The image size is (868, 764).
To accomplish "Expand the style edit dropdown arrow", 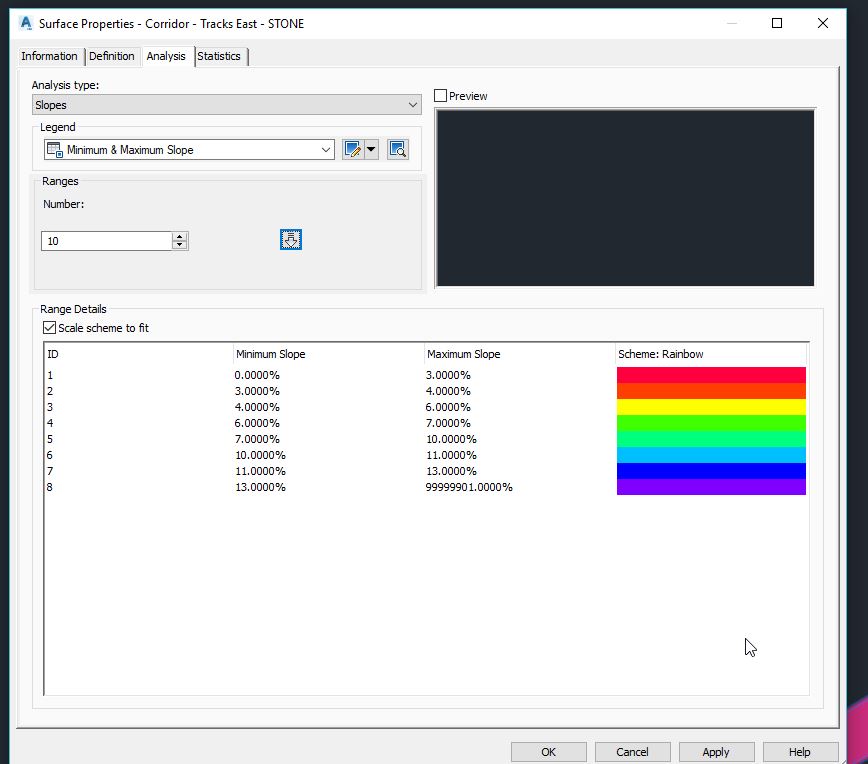I will (368, 148).
